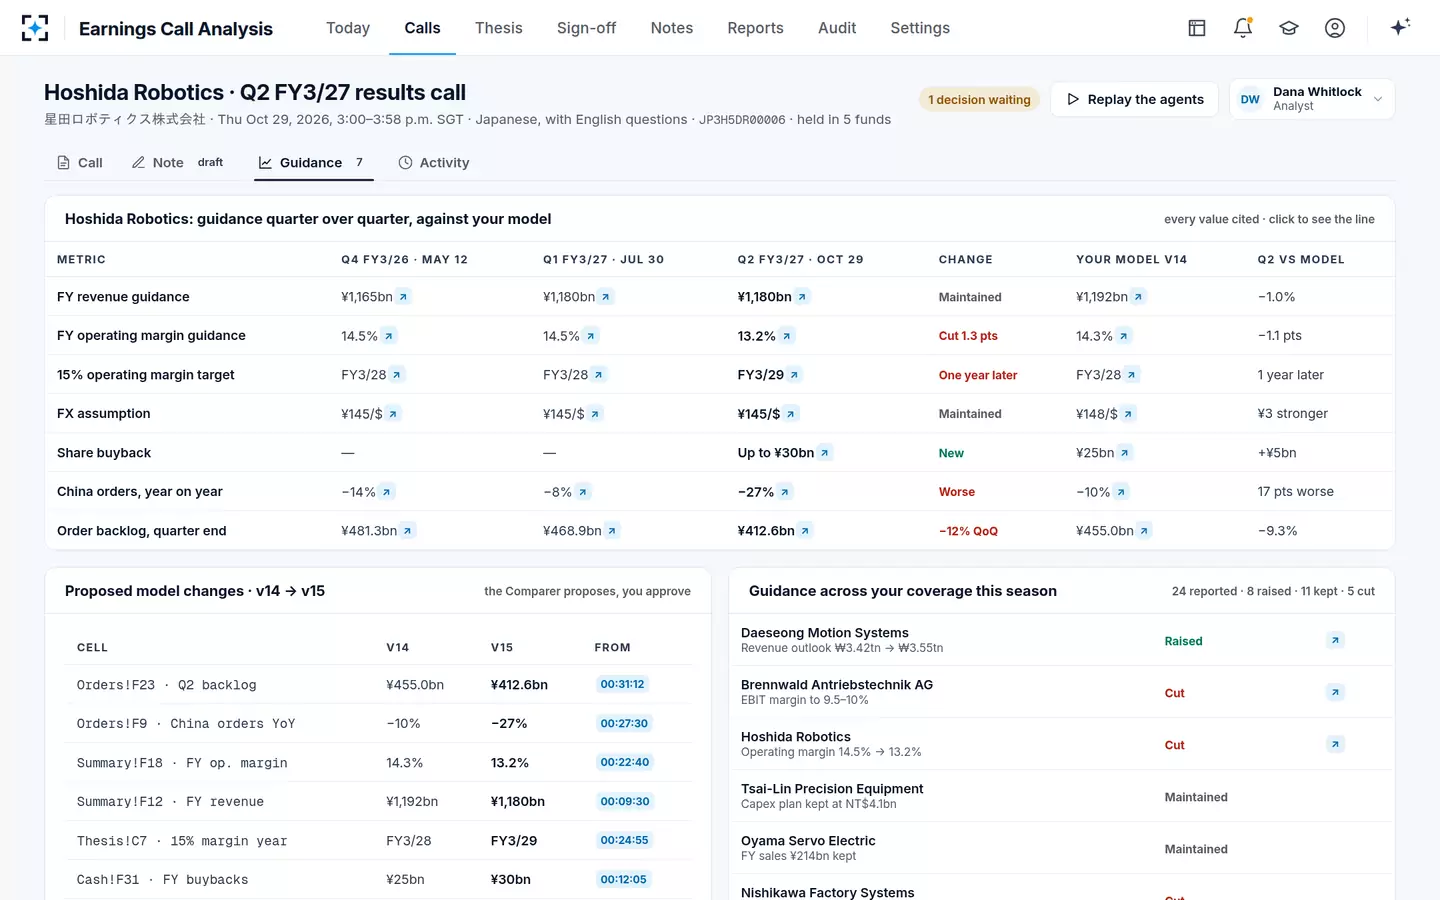Open citation arrow next to Q2 ¥1,180bn revenue
Screen dimensions: 1440x900
802,297
